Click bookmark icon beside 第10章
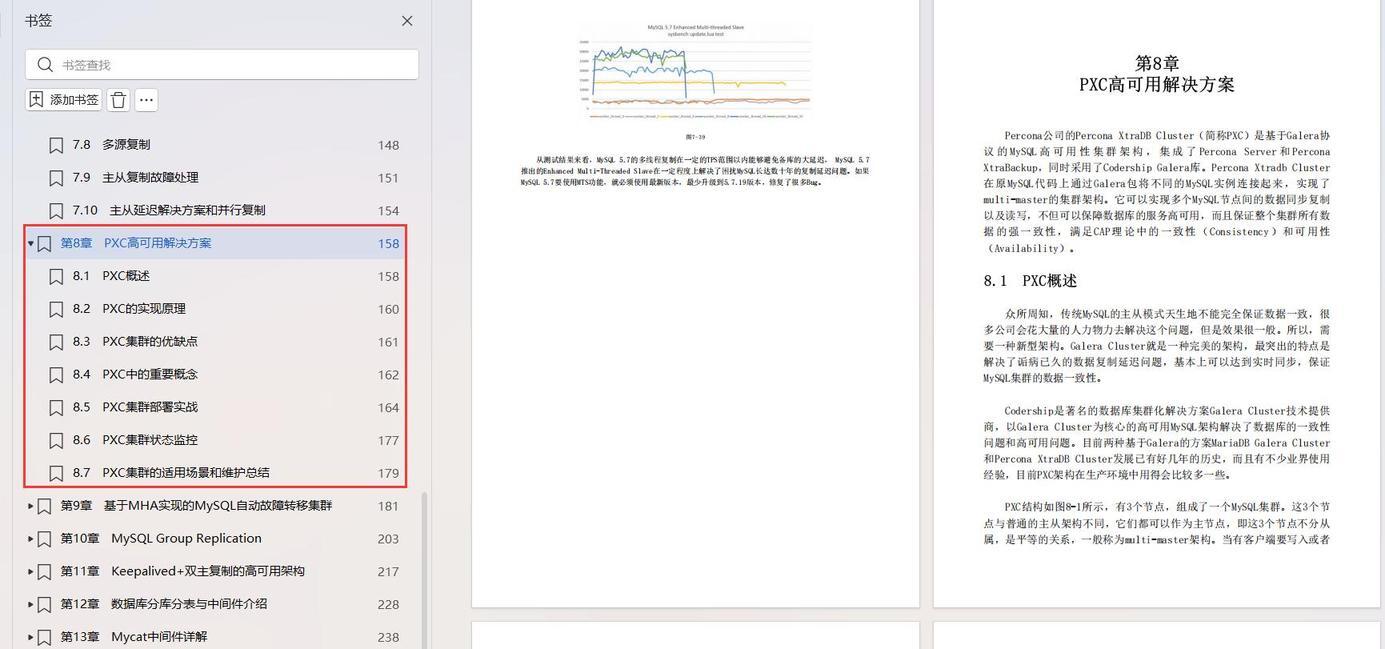 point(44,540)
